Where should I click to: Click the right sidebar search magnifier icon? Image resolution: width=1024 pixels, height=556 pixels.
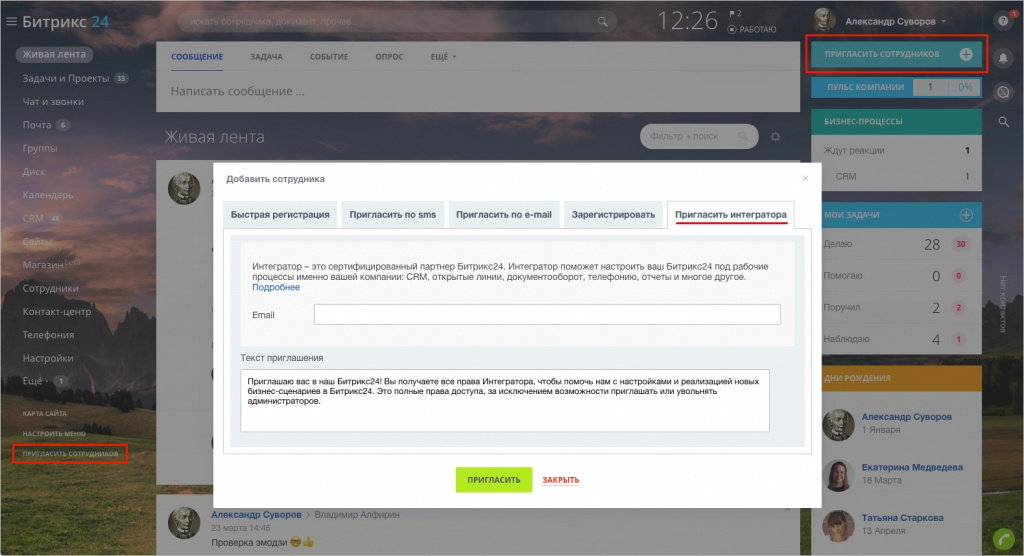[x=1004, y=122]
